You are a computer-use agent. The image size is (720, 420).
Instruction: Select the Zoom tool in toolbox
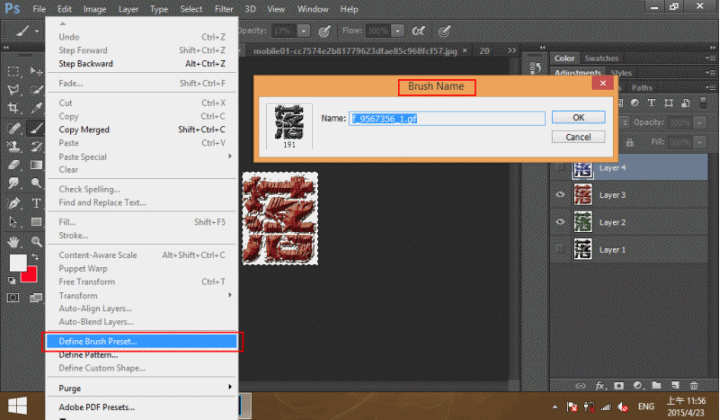point(36,241)
